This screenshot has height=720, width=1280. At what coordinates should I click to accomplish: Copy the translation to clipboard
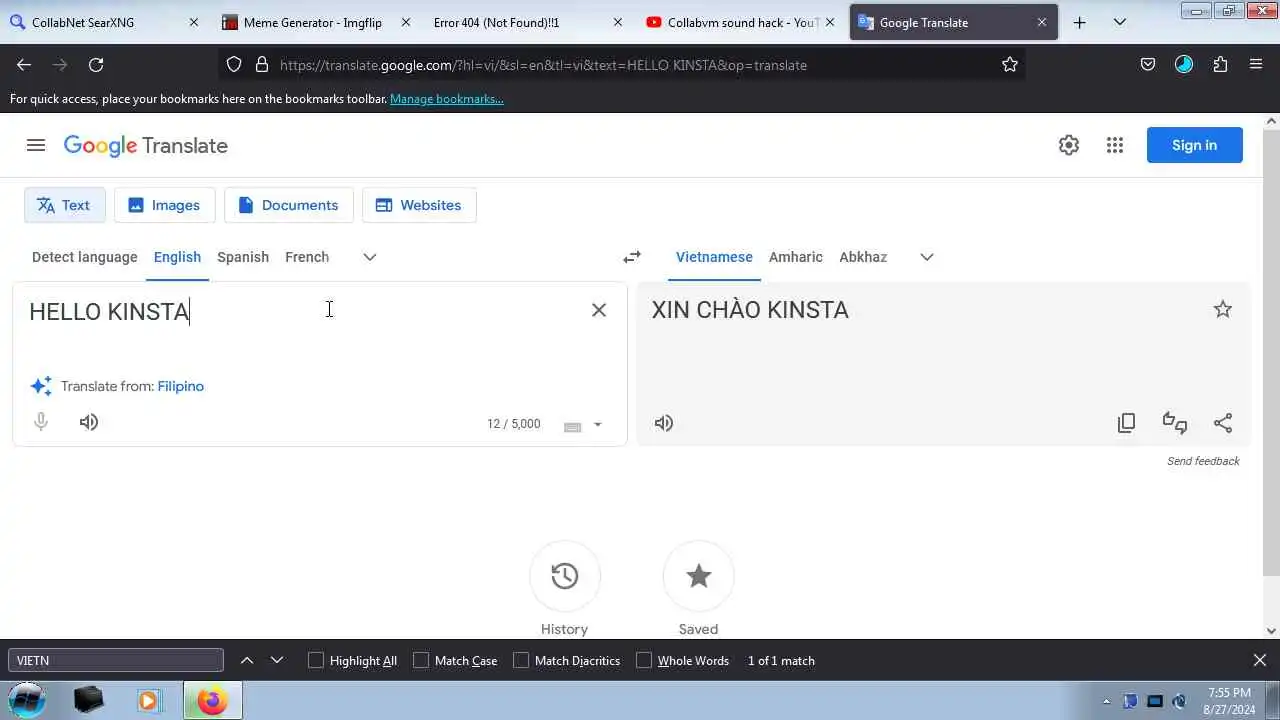tap(1126, 423)
